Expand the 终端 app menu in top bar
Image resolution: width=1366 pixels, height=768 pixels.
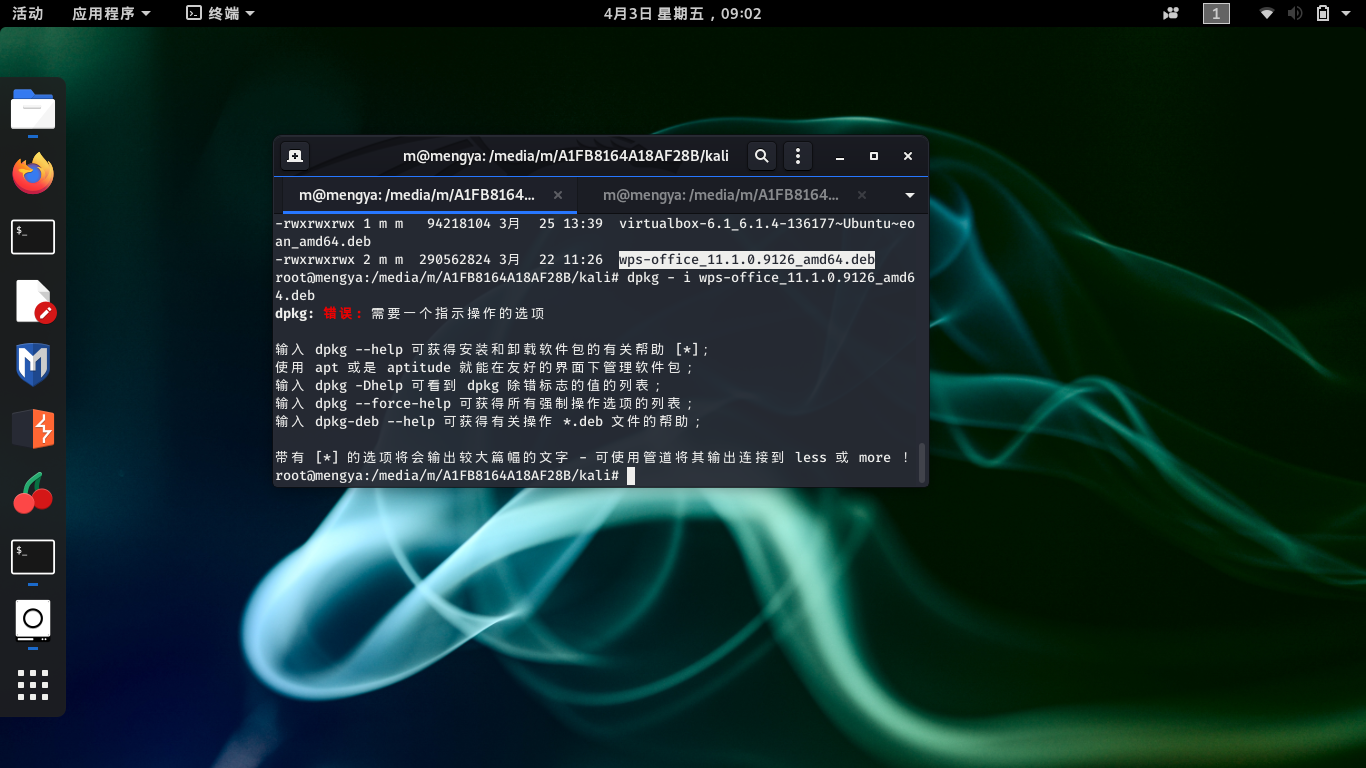[221, 13]
